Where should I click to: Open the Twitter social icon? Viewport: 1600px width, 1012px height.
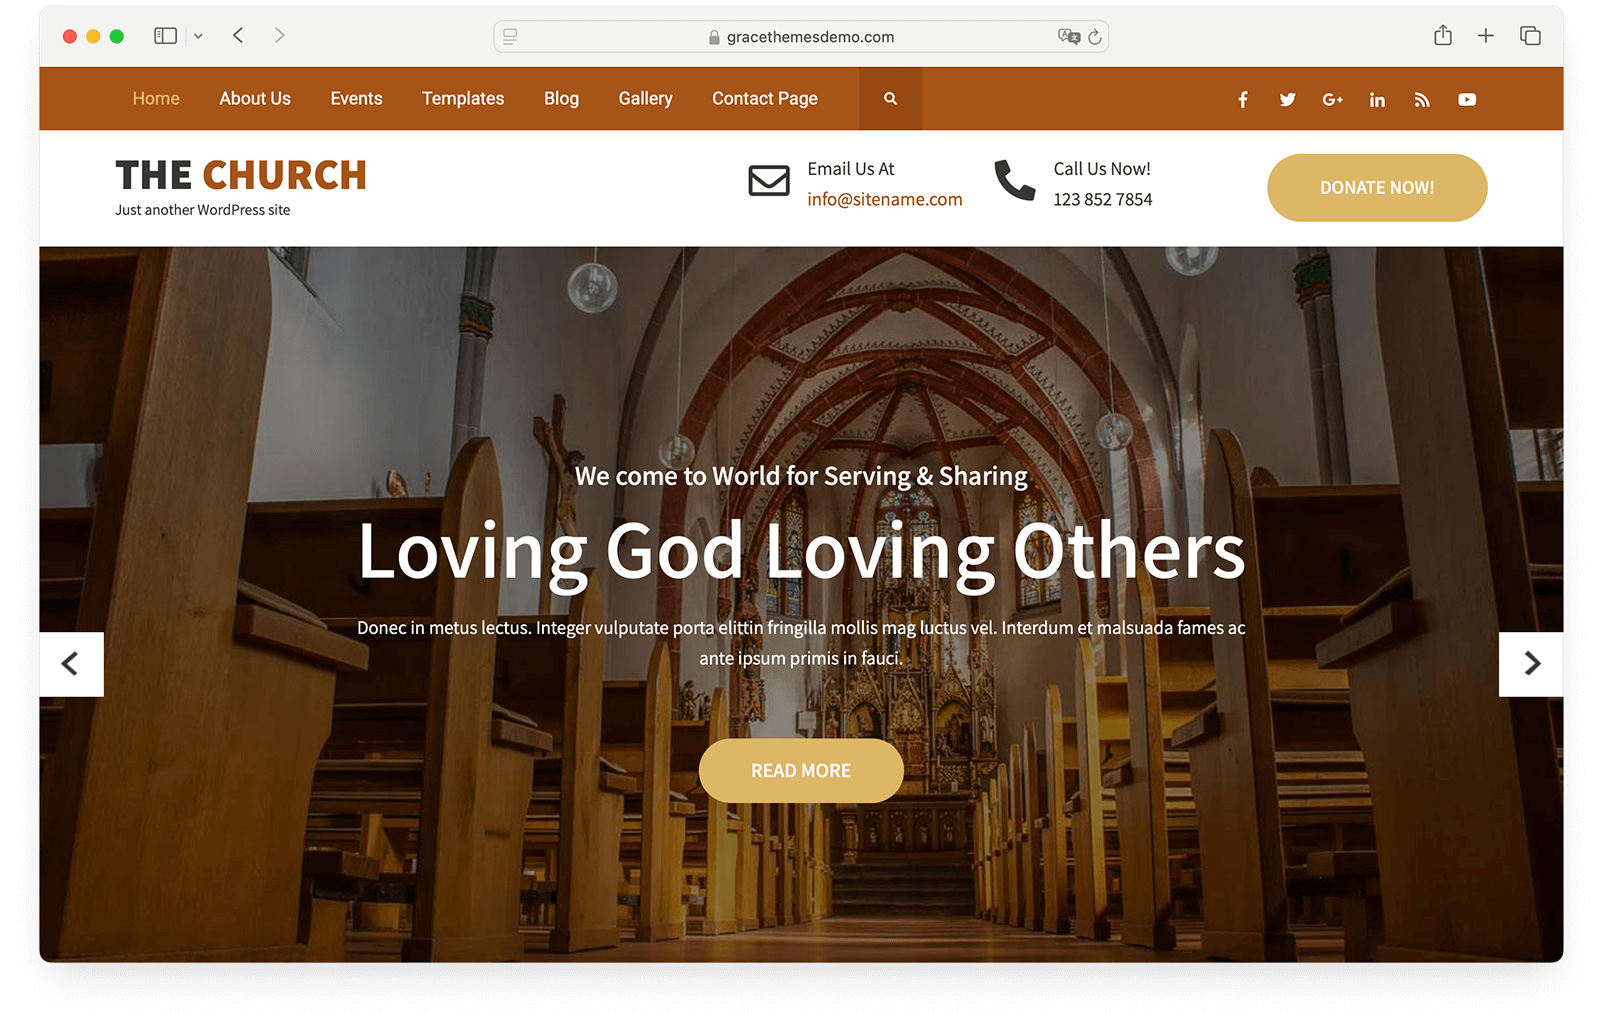[x=1287, y=99]
